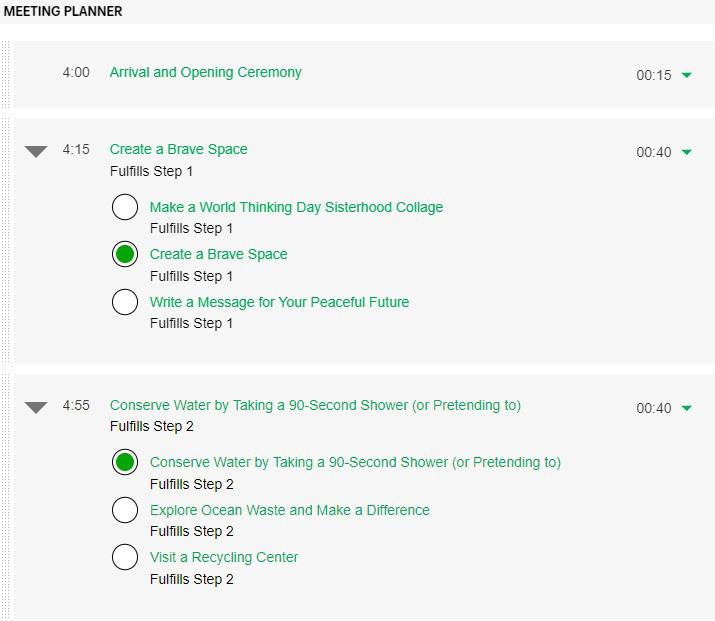The height and width of the screenshot is (621, 715).
Task: Open the duration dropdown for the 4:55 activity
Action: point(686,408)
